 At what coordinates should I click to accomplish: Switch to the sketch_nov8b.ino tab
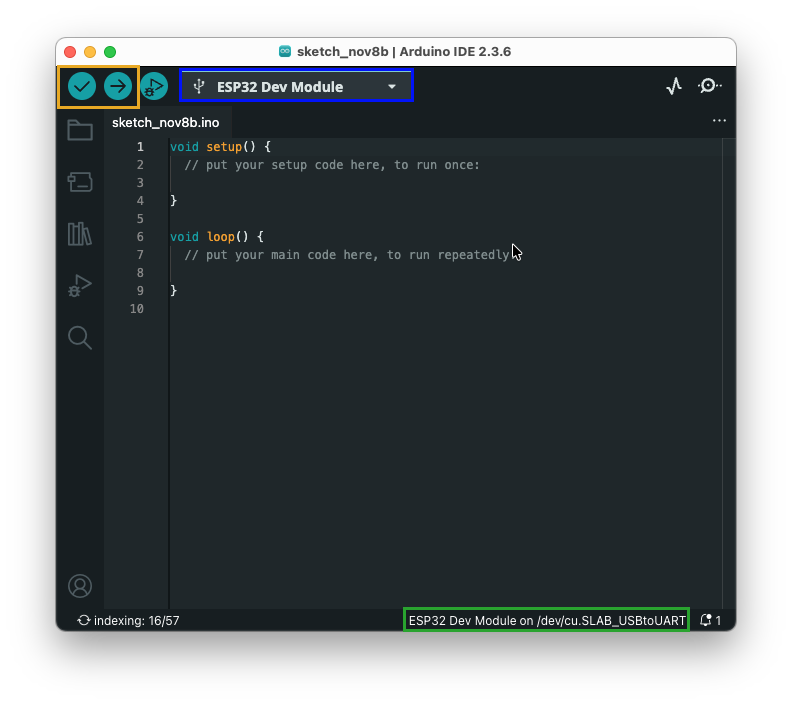tap(166, 123)
